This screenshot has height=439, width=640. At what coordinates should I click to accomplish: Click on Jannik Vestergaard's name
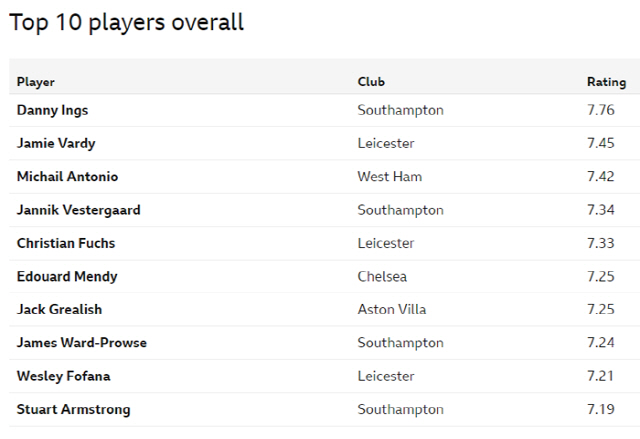point(78,210)
